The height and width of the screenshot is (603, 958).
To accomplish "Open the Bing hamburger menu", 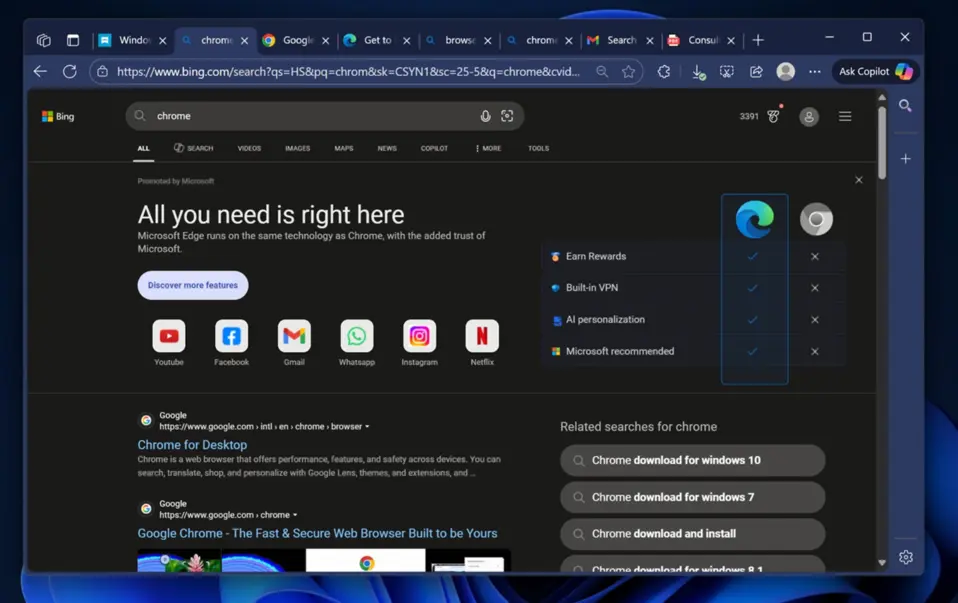I will click(845, 116).
